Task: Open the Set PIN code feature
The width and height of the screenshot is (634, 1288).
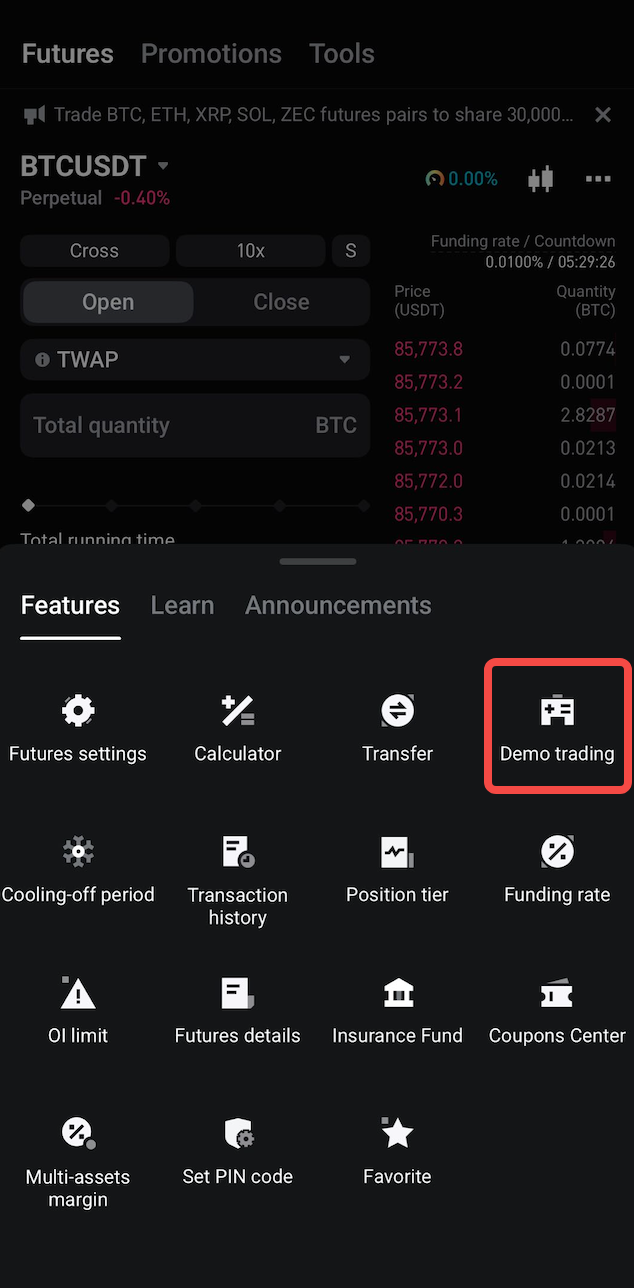Action: [x=237, y=1148]
